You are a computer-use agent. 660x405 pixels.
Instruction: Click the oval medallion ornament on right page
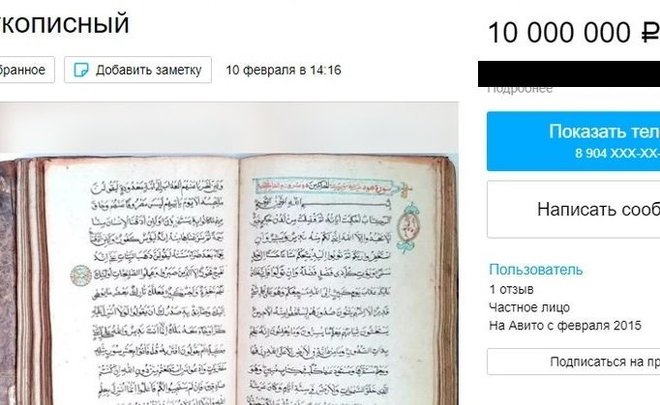407,228
